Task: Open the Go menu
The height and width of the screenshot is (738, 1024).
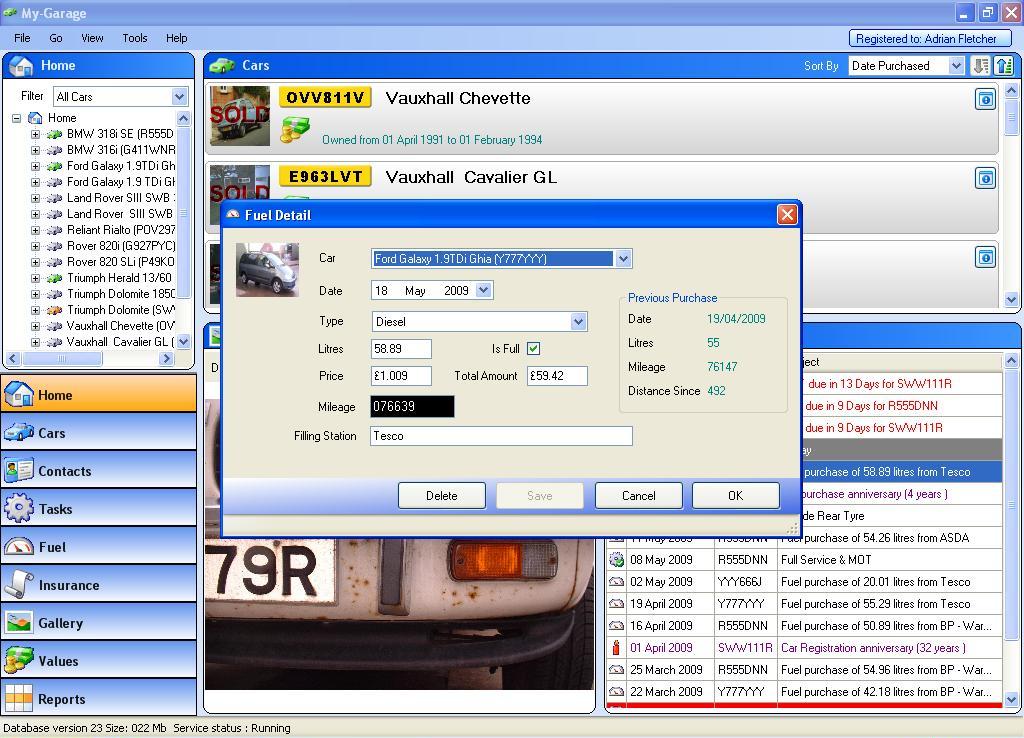Action: click(x=56, y=38)
